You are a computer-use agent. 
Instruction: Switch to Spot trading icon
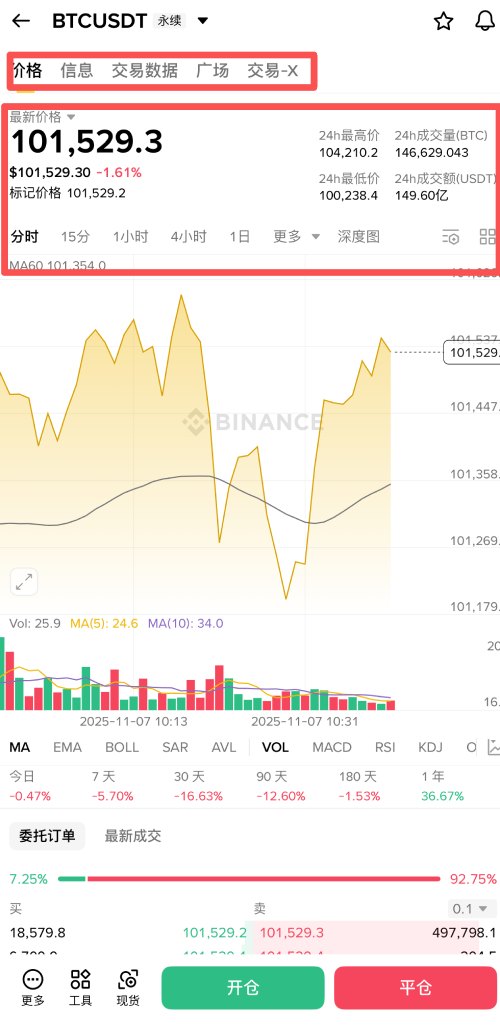tap(128, 988)
